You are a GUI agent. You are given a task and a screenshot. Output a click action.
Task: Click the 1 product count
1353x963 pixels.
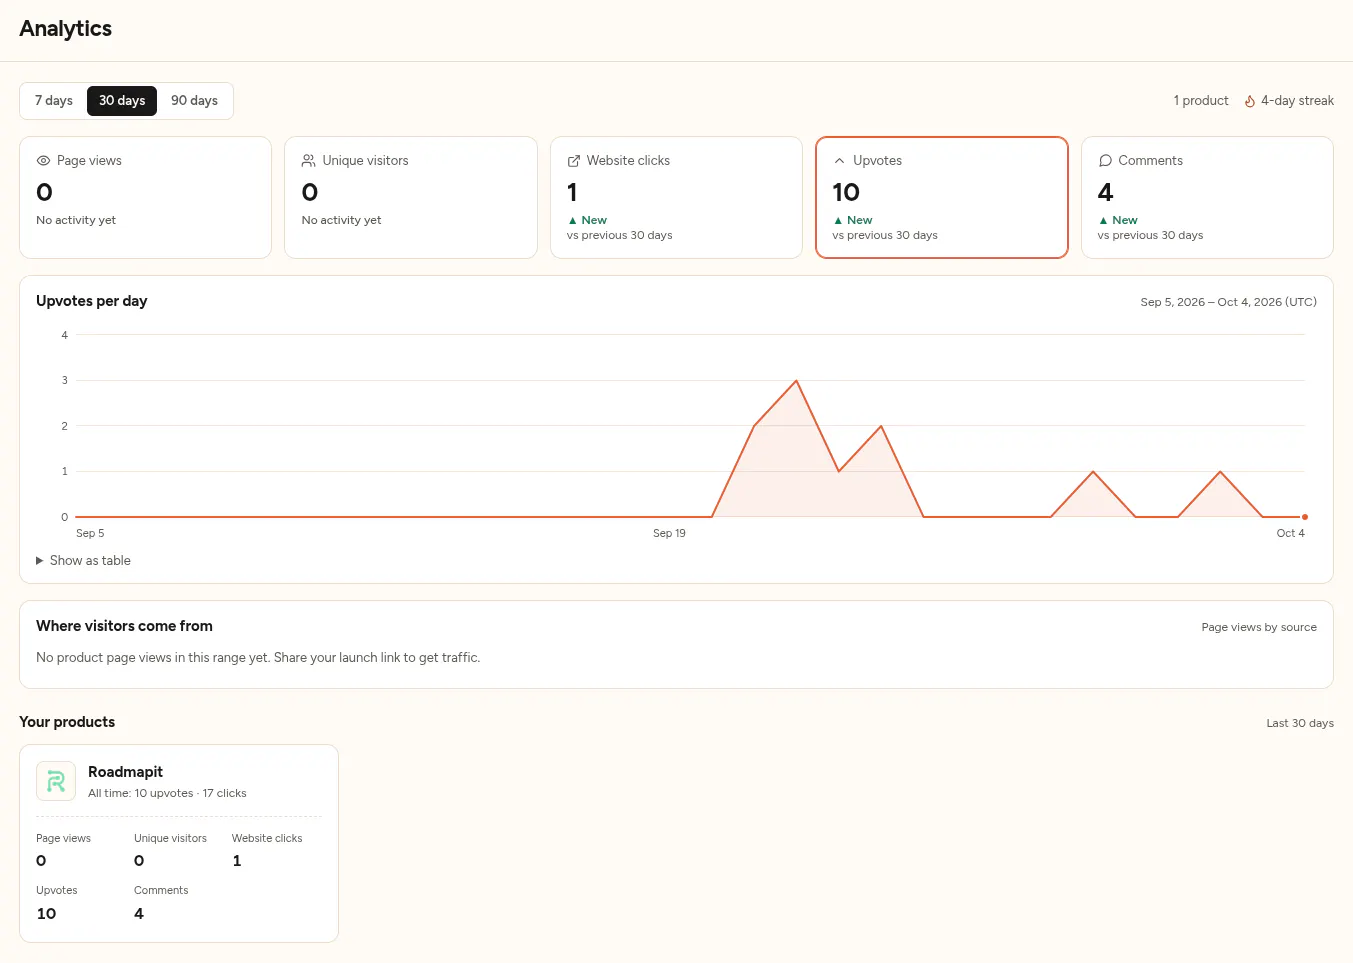1201,101
